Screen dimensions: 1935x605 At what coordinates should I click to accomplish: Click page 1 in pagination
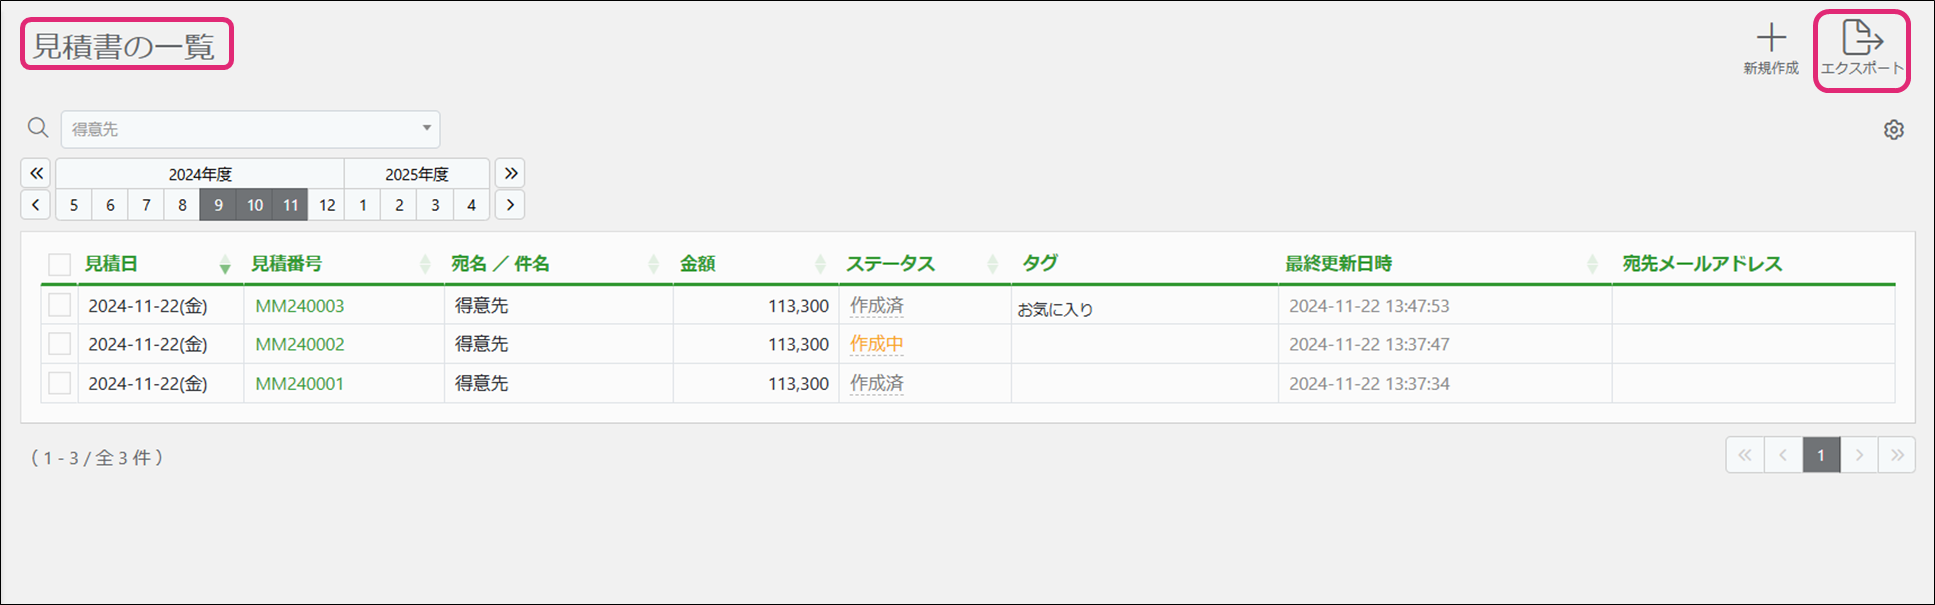coord(1820,455)
